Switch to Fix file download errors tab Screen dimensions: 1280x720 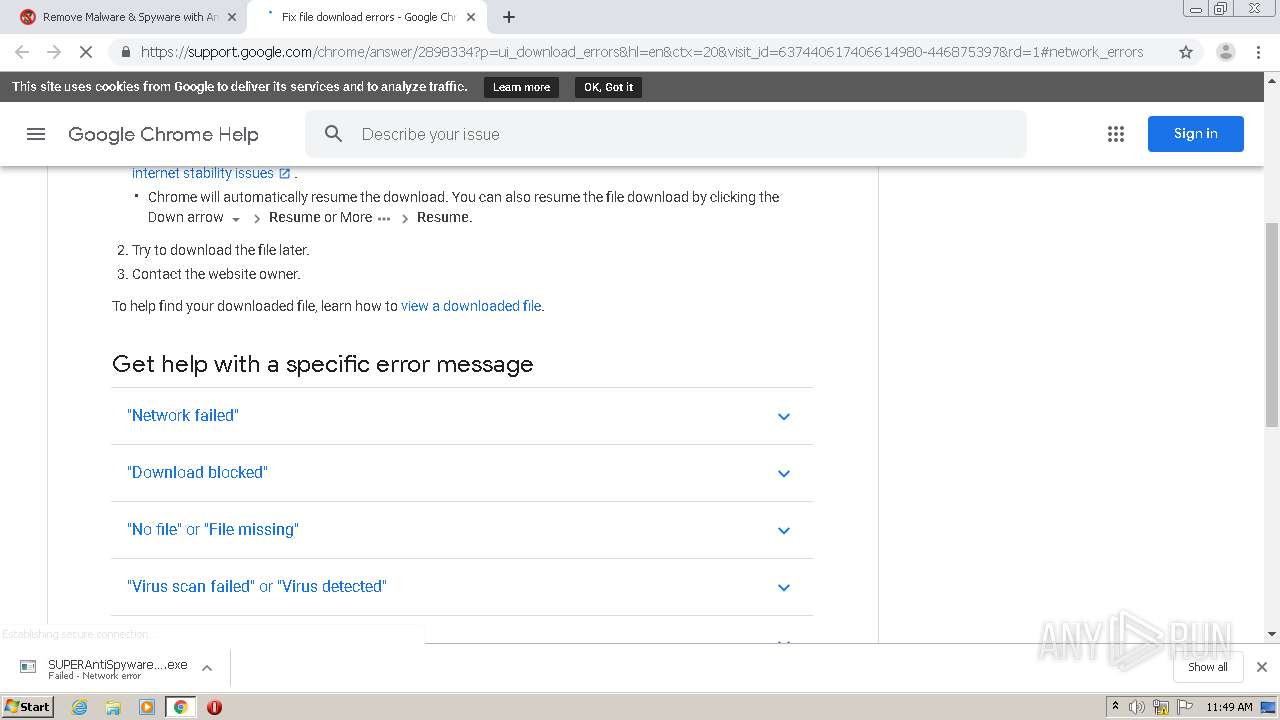(x=367, y=17)
